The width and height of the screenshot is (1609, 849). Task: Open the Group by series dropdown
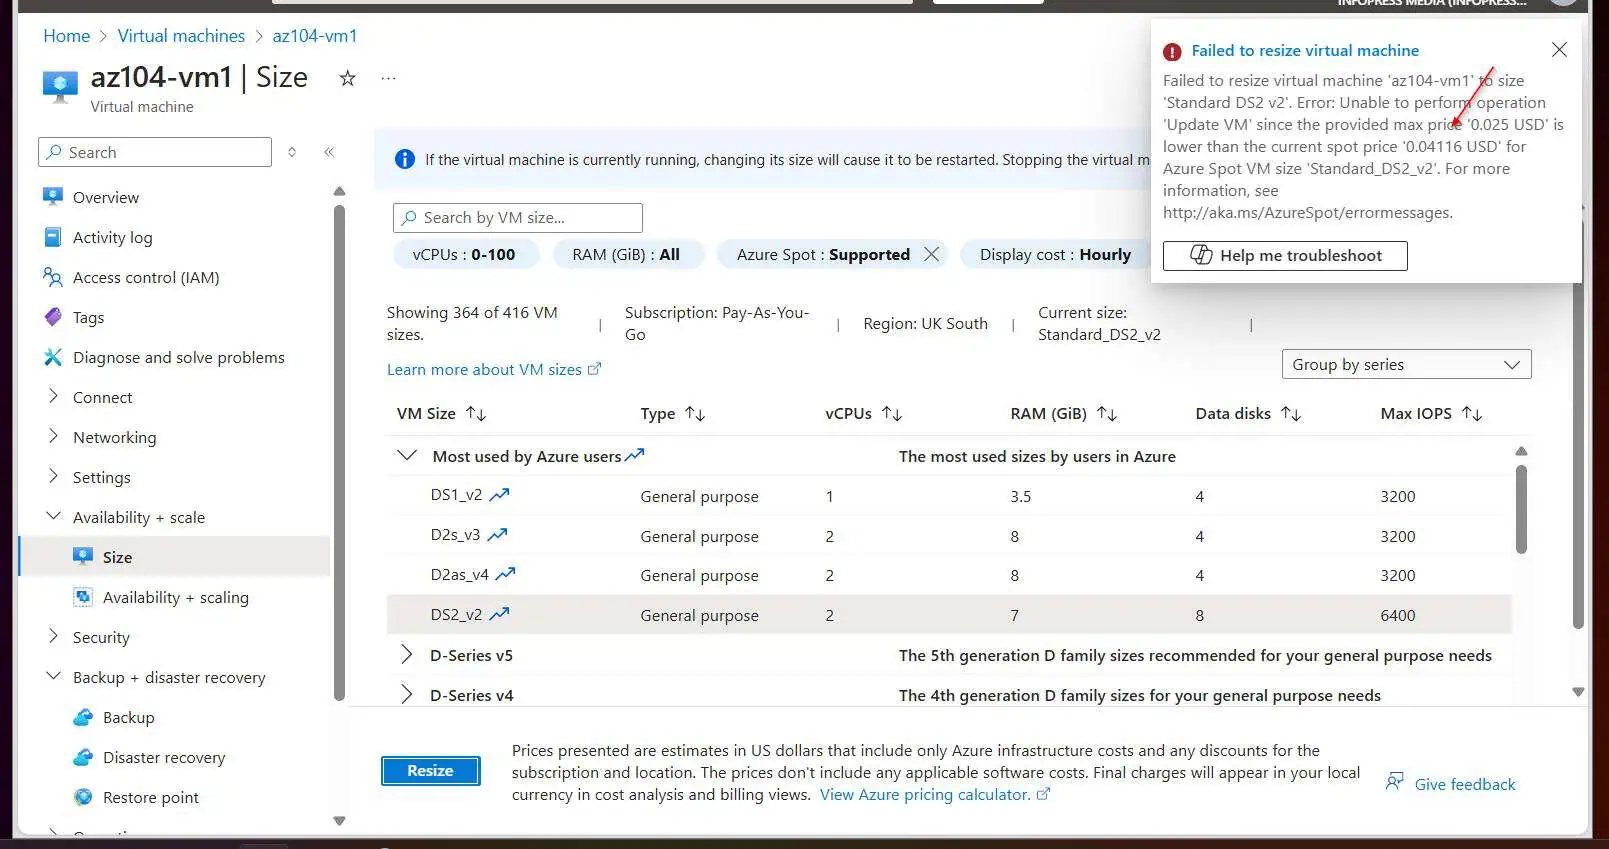[x=1406, y=365]
